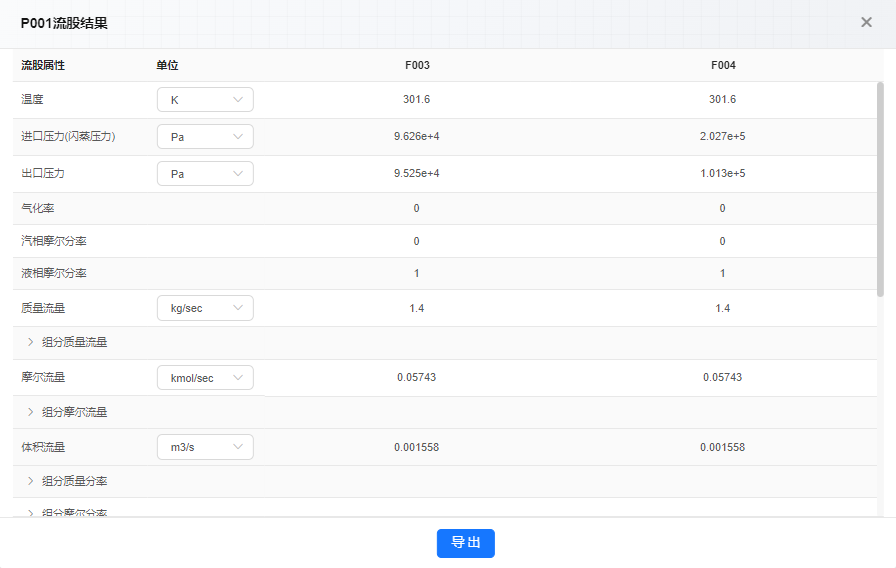This screenshot has height=568, width=896.
Task: Select the 气化率 row label
Action: pos(38,209)
